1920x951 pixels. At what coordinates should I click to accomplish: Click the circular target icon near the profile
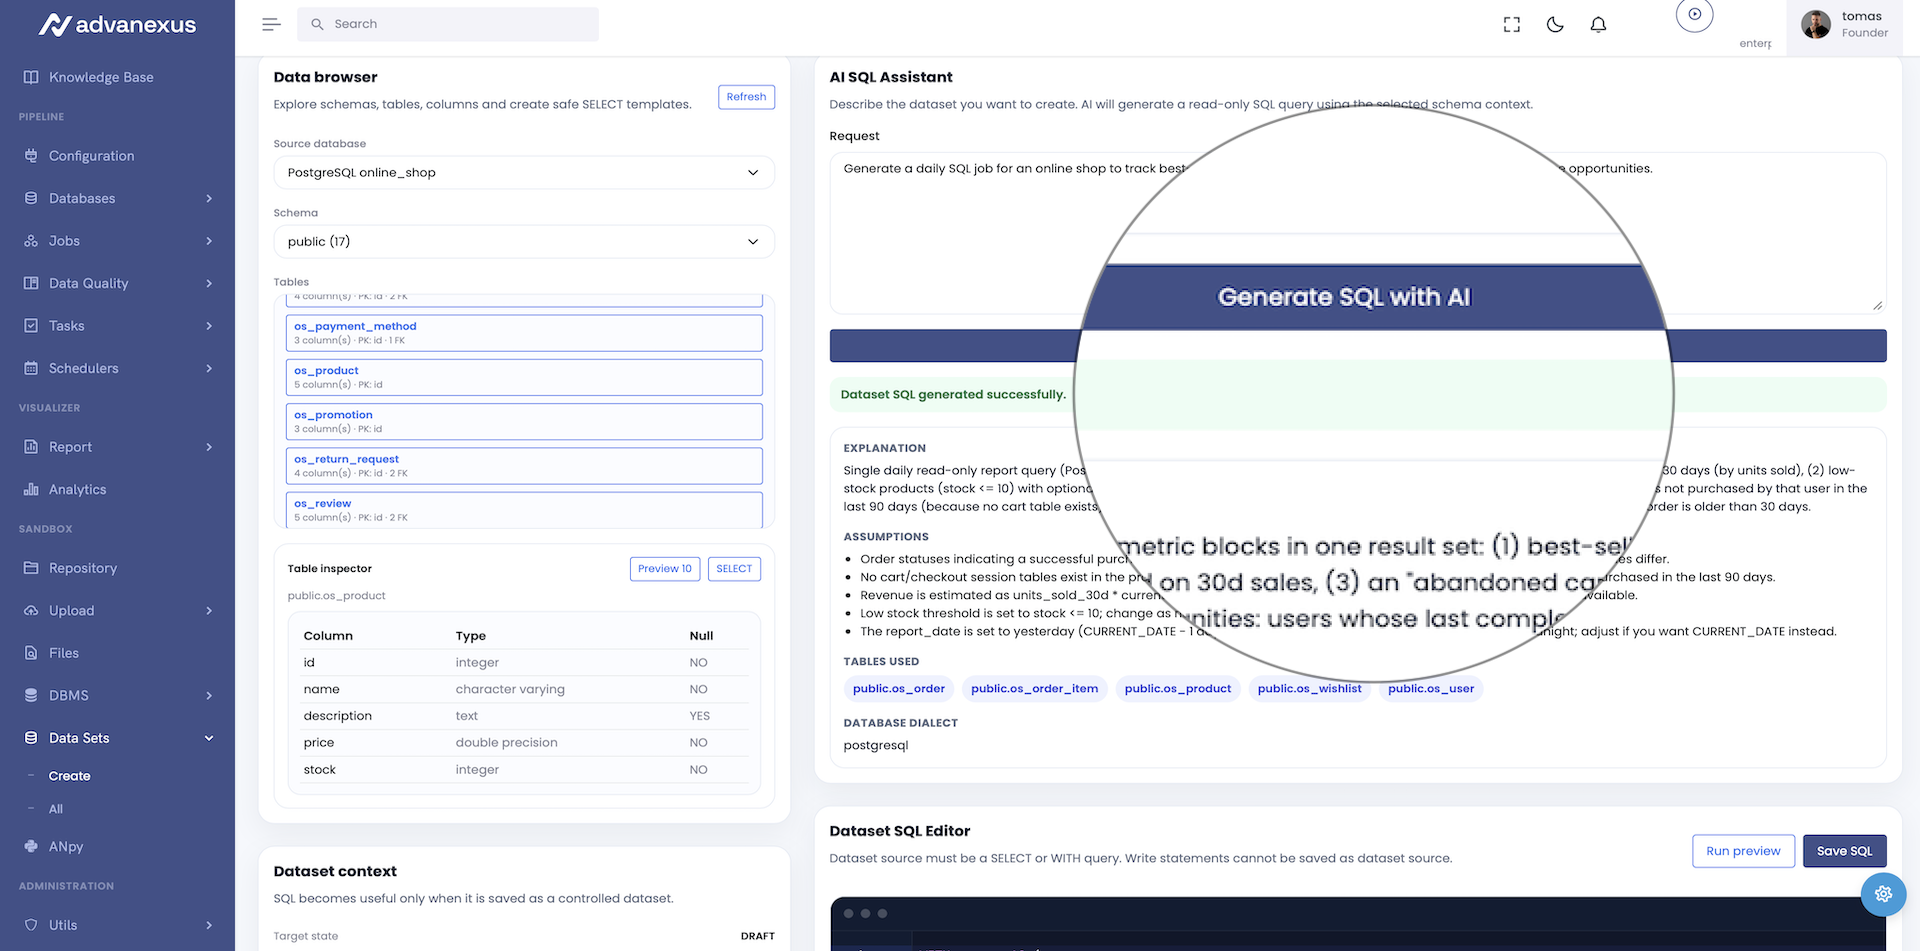[1694, 14]
